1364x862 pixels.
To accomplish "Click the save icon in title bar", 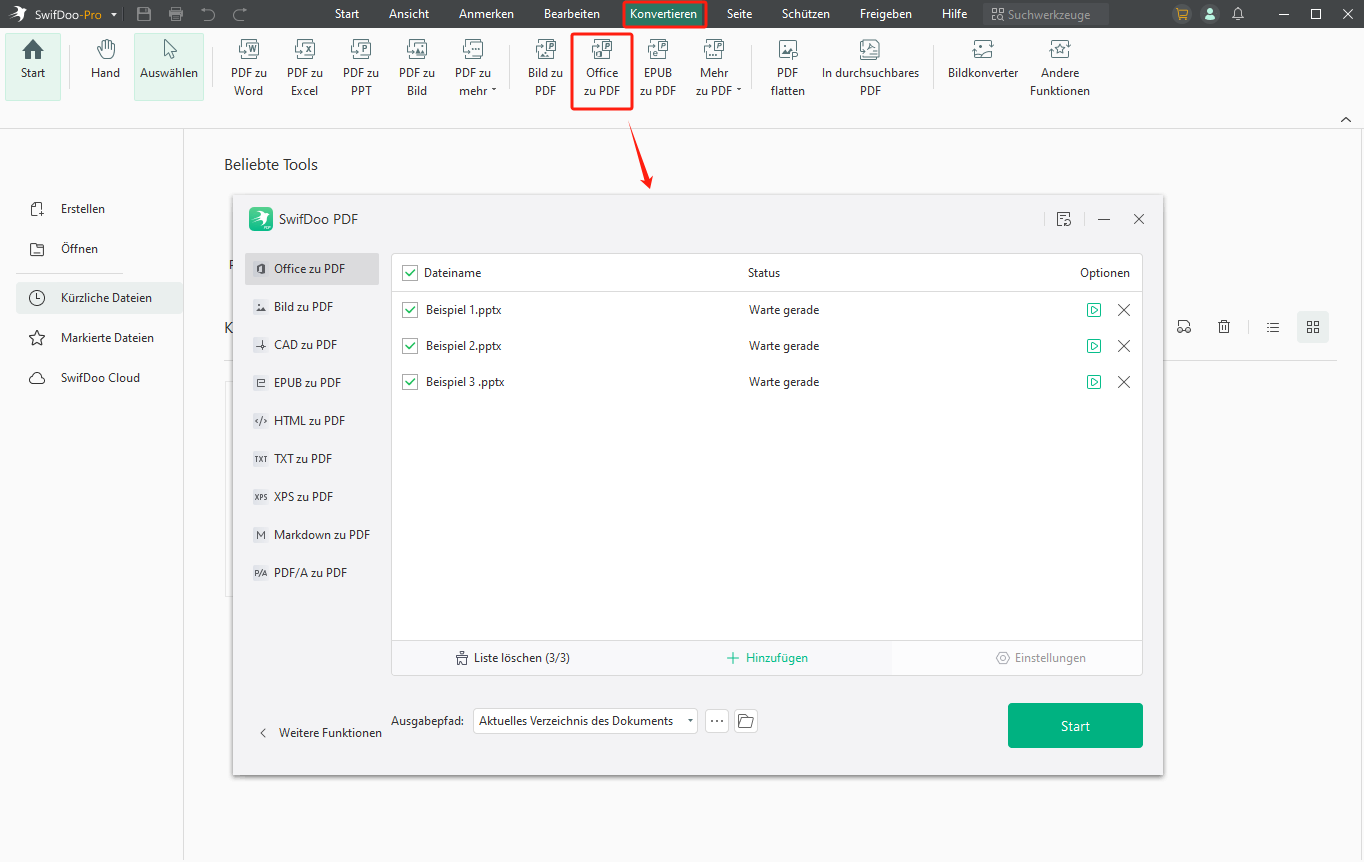I will [144, 14].
